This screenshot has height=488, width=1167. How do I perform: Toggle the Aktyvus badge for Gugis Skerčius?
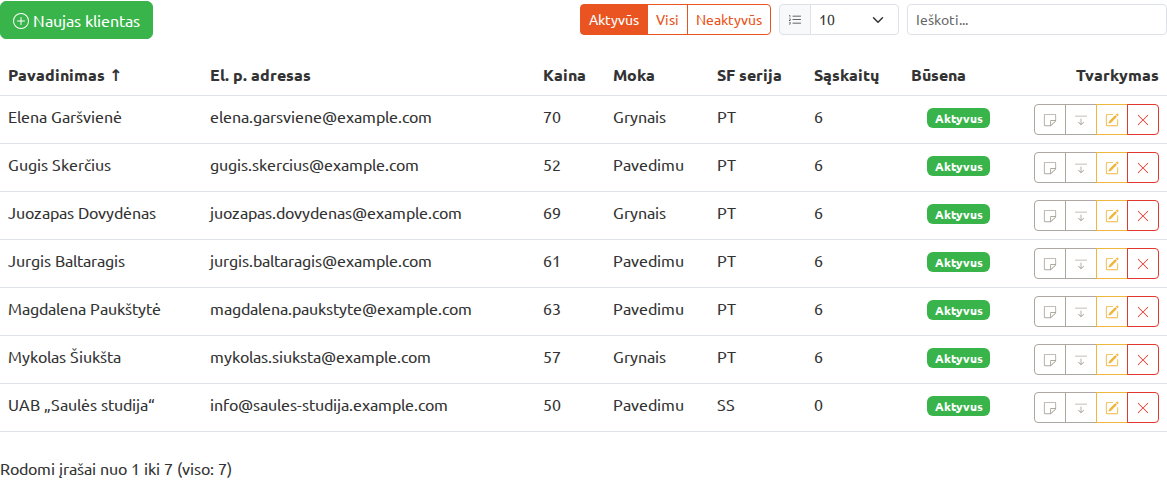click(958, 167)
